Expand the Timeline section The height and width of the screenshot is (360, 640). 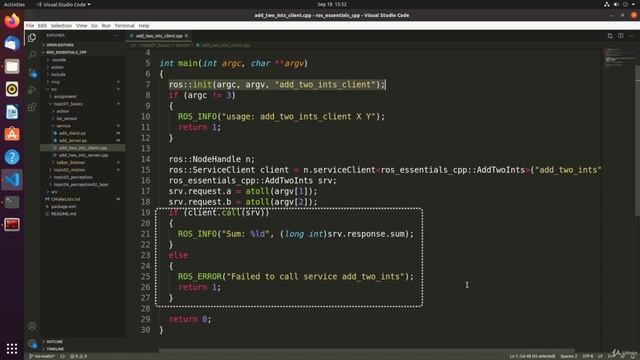(55, 349)
